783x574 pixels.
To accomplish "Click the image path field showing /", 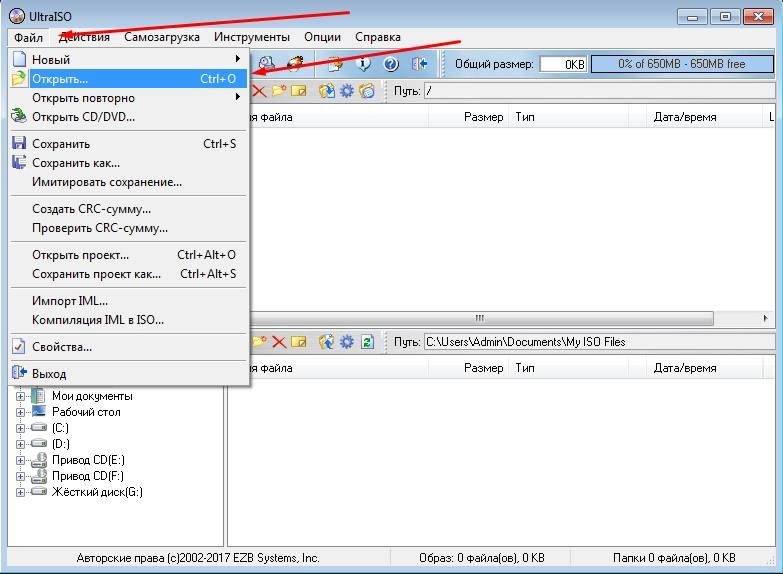I will coord(599,91).
